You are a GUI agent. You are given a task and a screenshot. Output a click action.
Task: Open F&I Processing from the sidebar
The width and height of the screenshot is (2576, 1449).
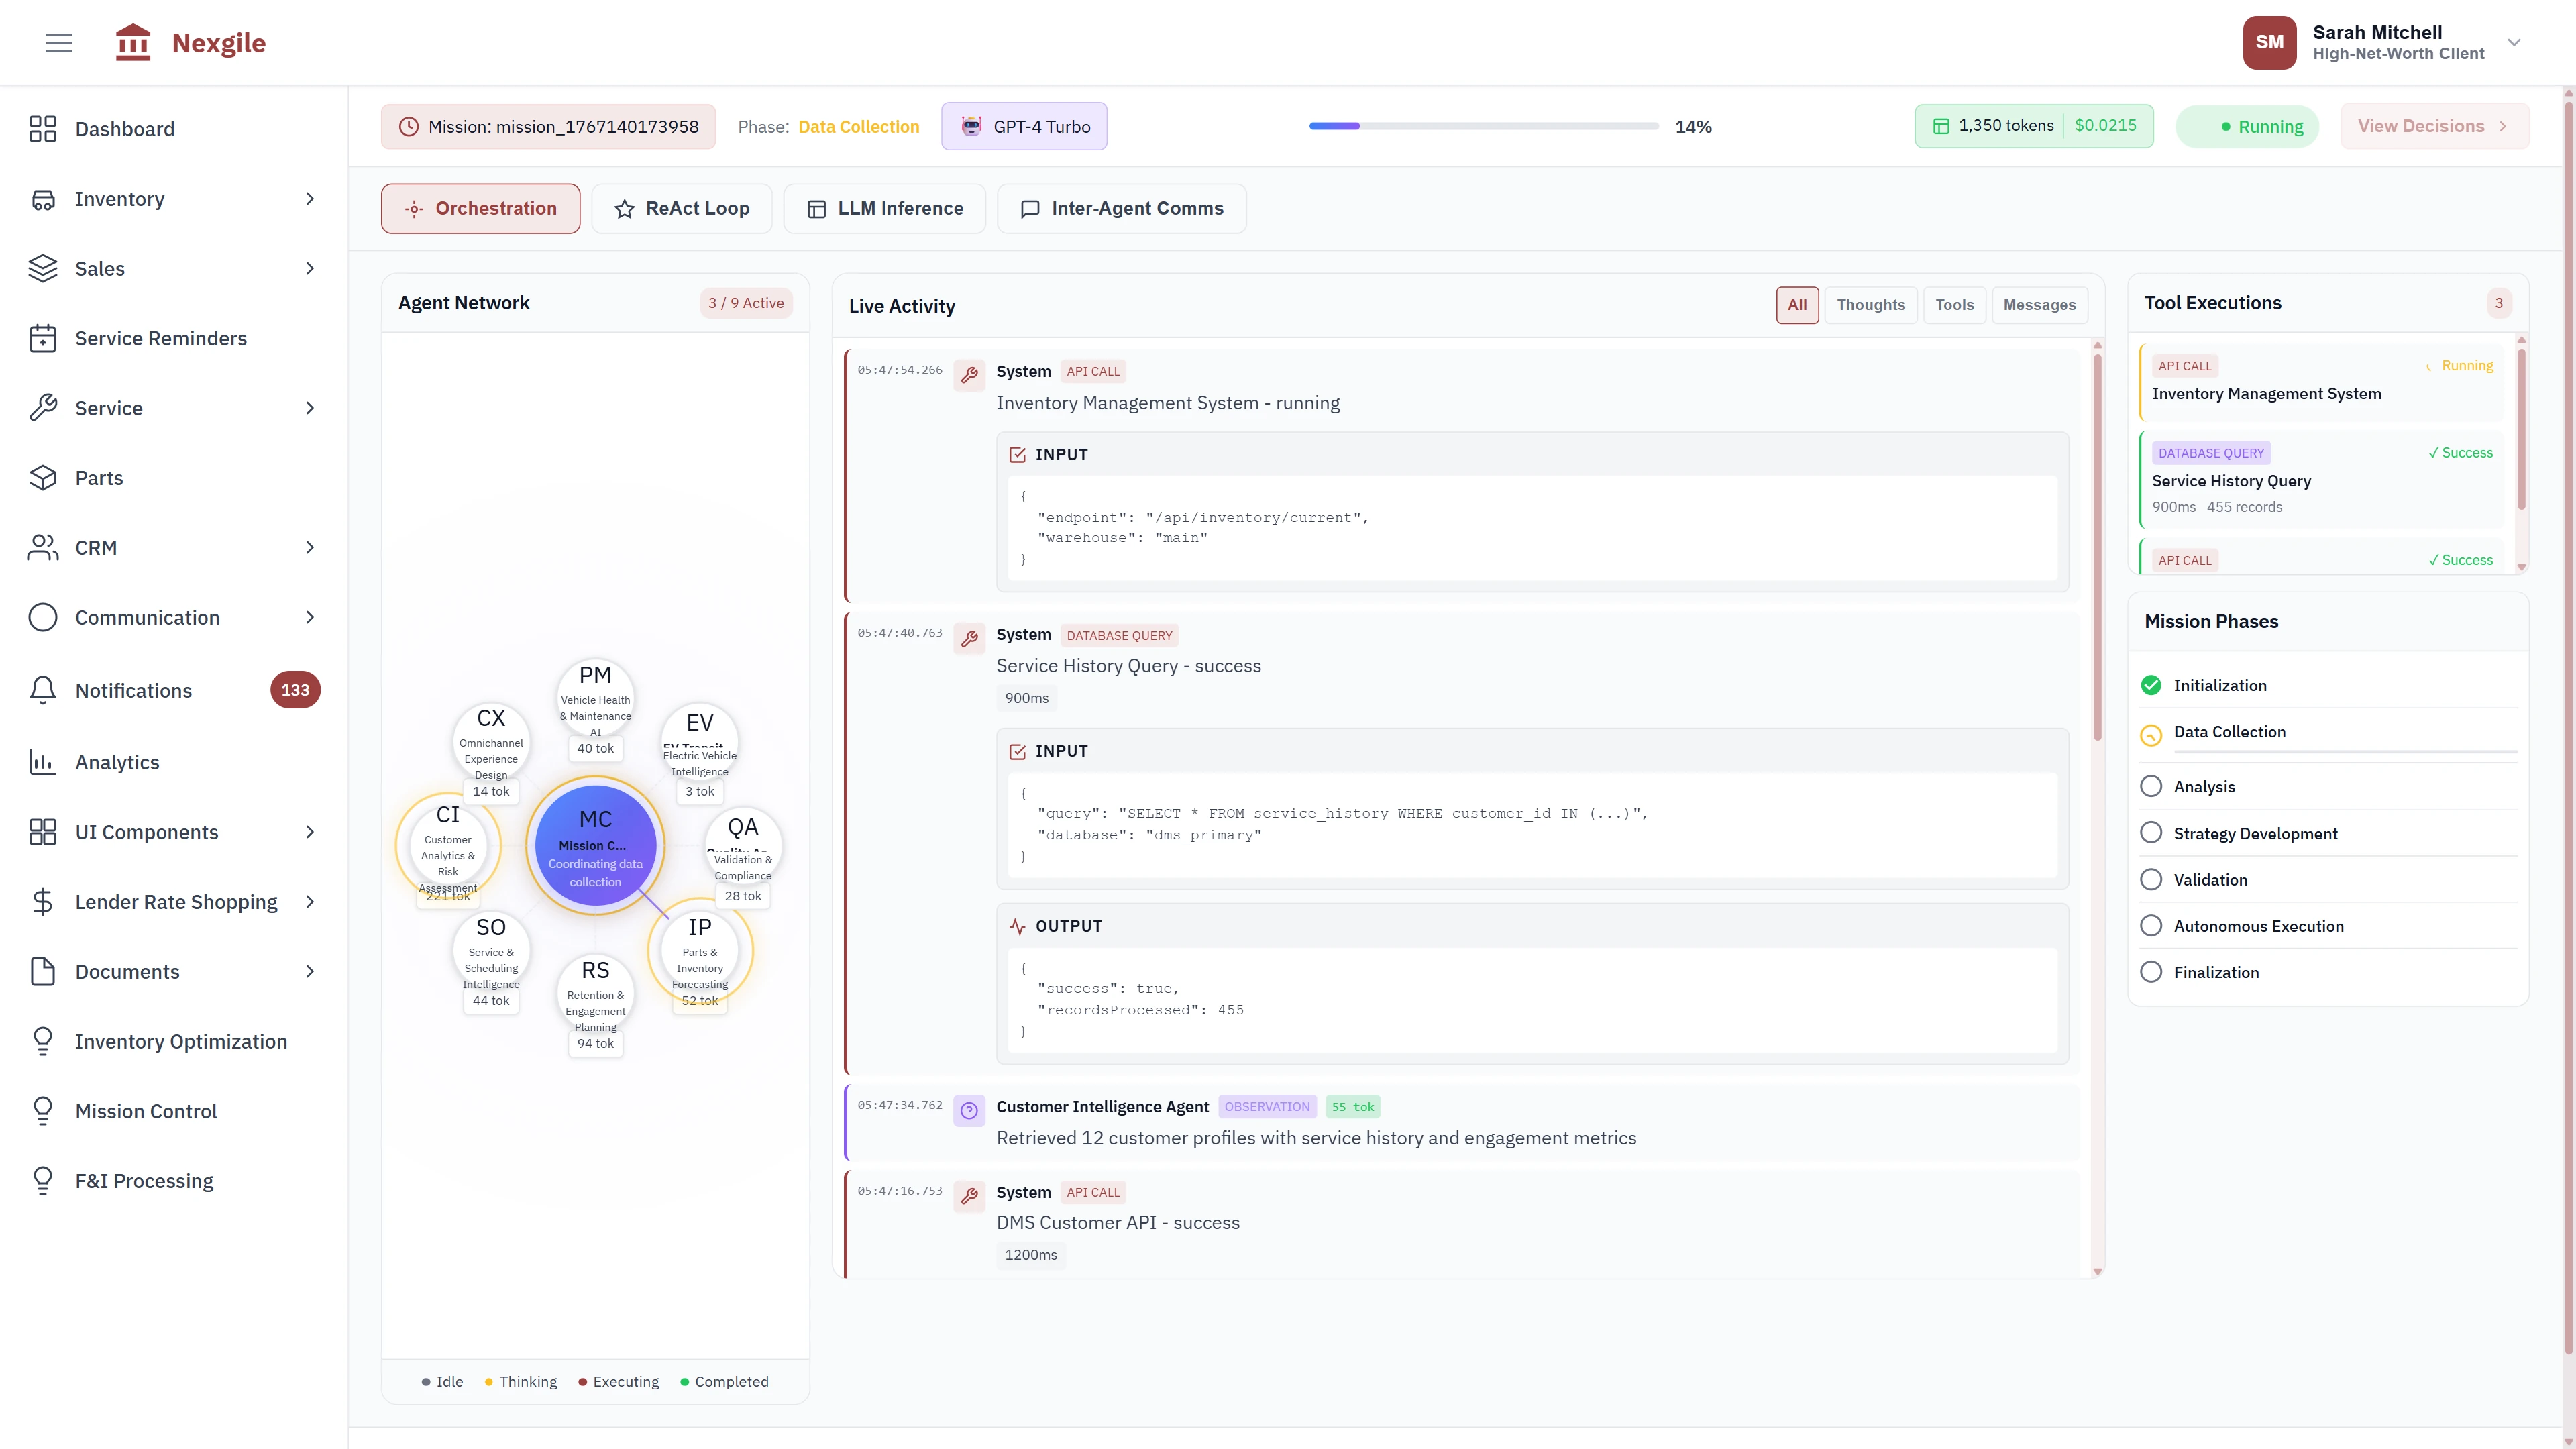[x=143, y=1180]
